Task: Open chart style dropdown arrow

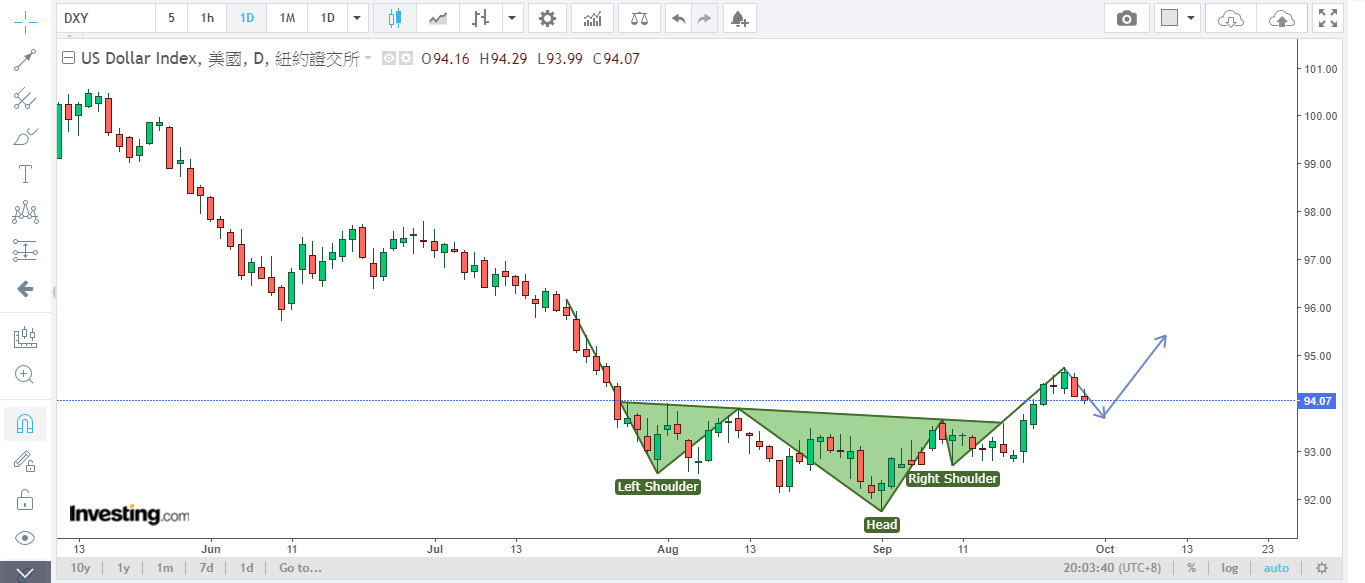Action: tap(513, 18)
